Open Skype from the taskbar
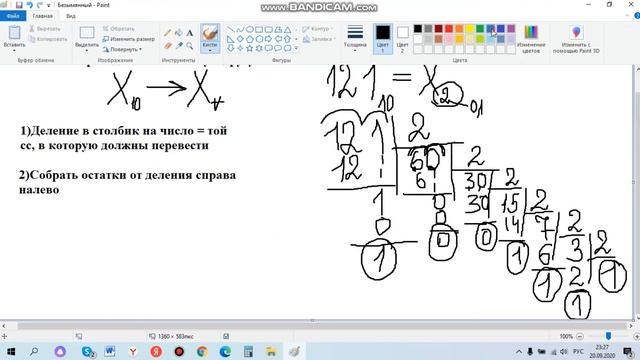Image resolution: width=640 pixels, height=360 pixels. 87,351
